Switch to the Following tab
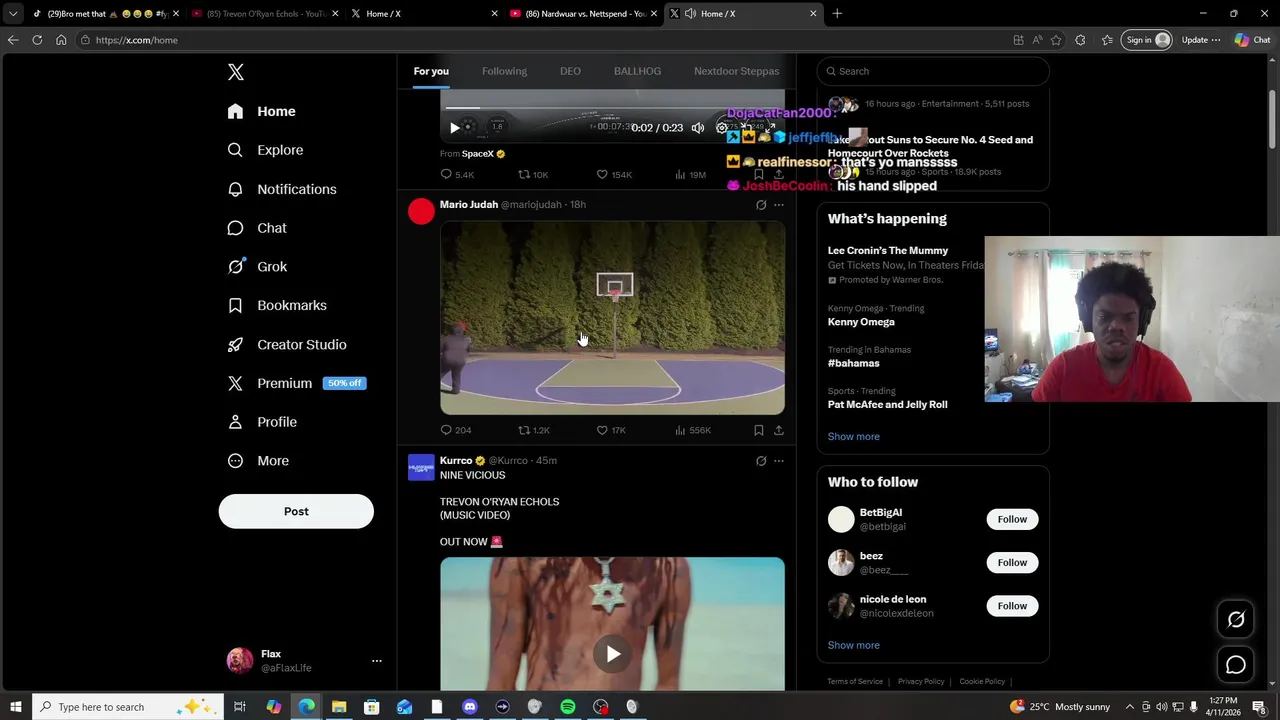1280x720 pixels. (504, 71)
